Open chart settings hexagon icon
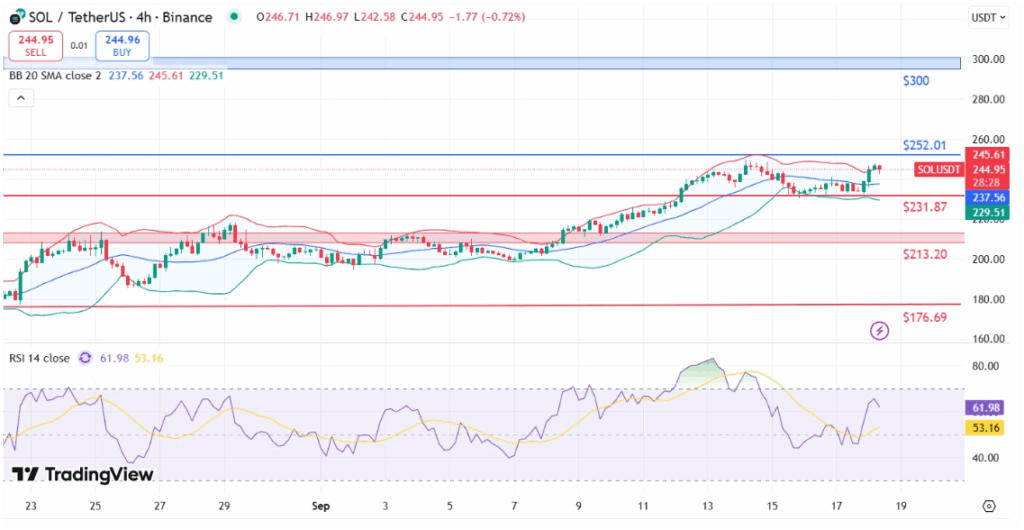This screenshot has width=1024, height=530. tap(989, 506)
